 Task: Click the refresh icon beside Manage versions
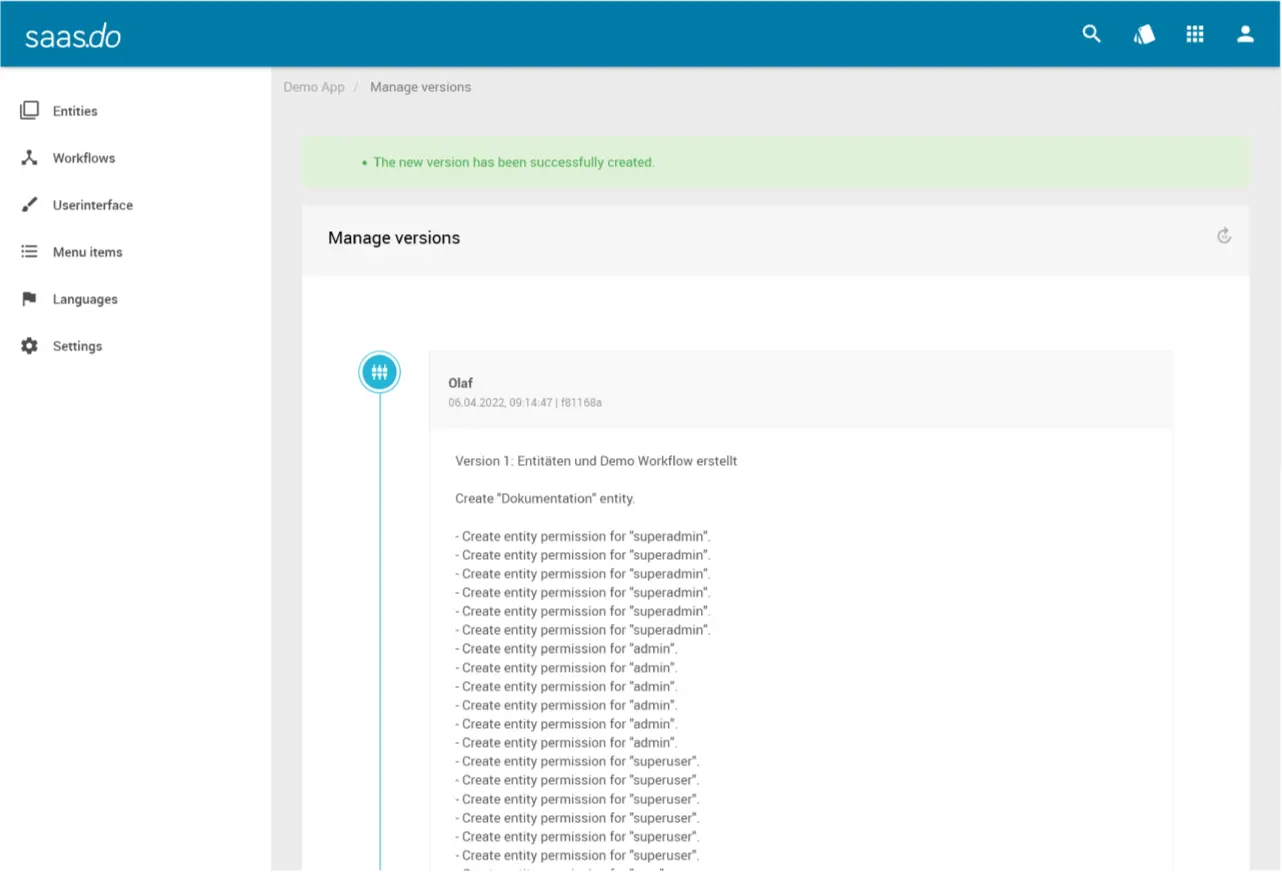[1223, 236]
